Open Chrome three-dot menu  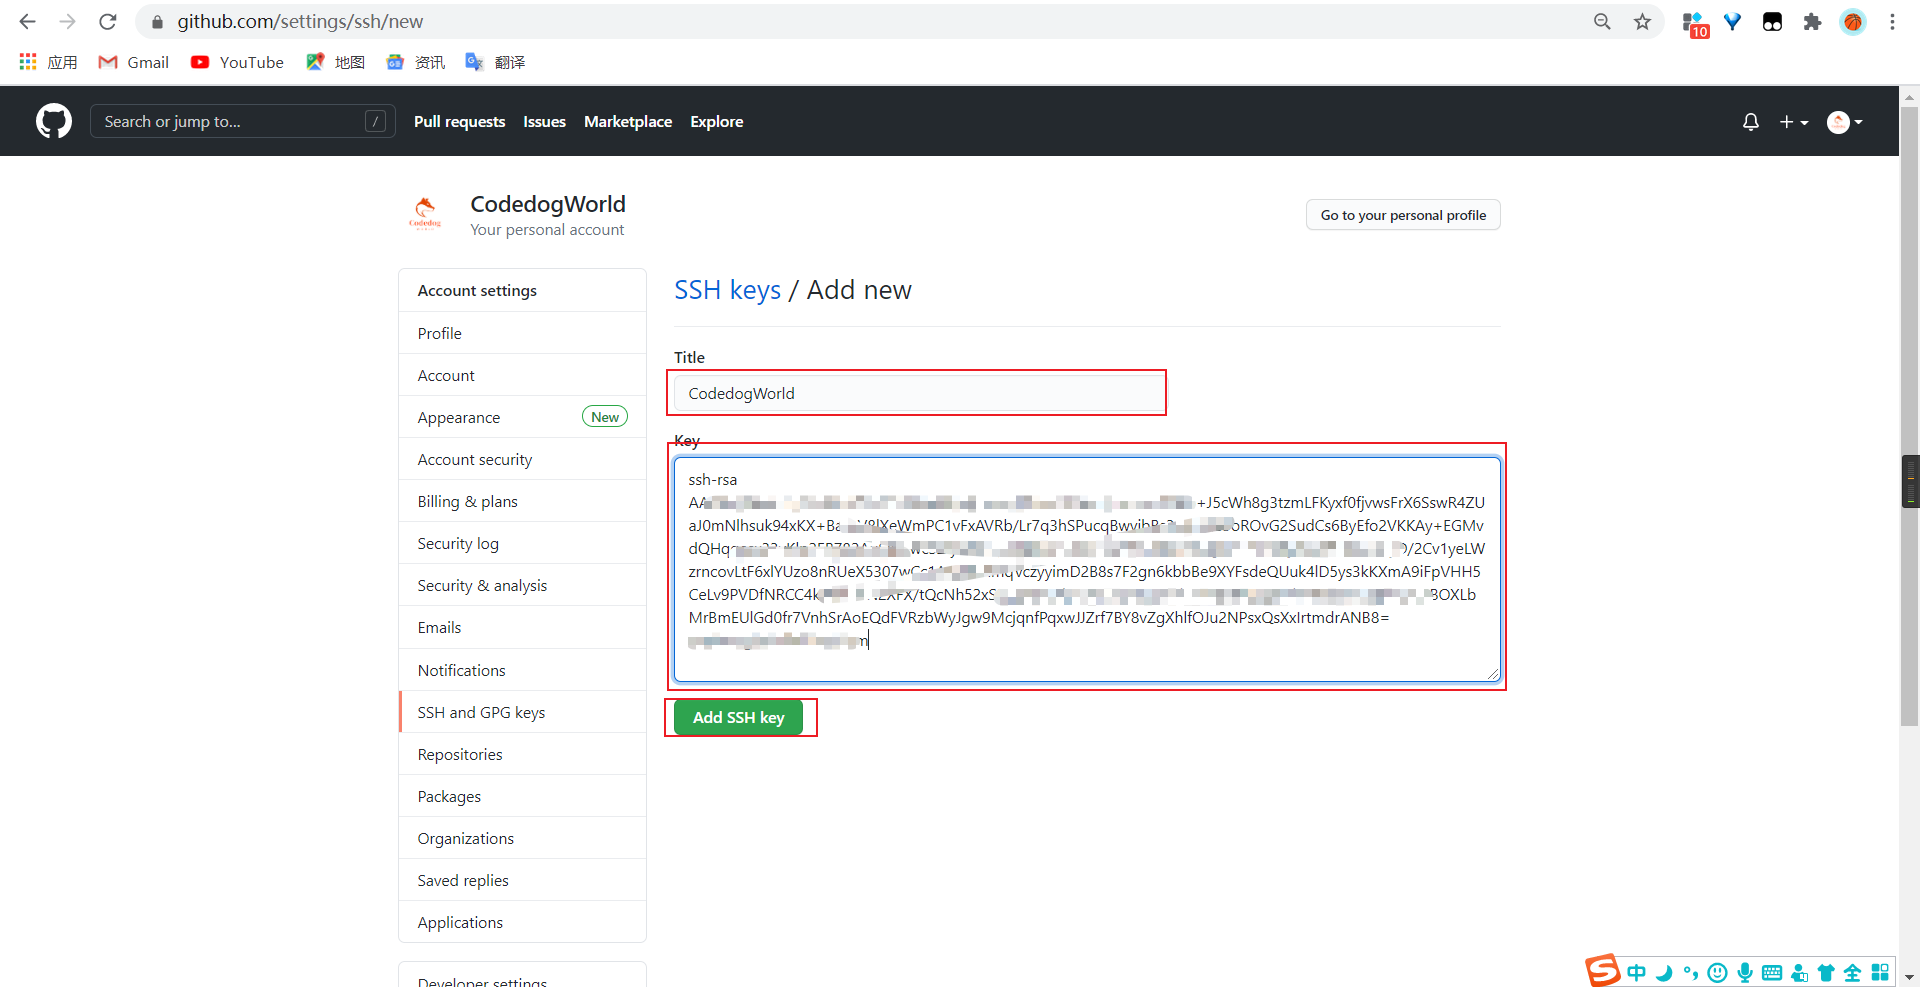tap(1892, 22)
